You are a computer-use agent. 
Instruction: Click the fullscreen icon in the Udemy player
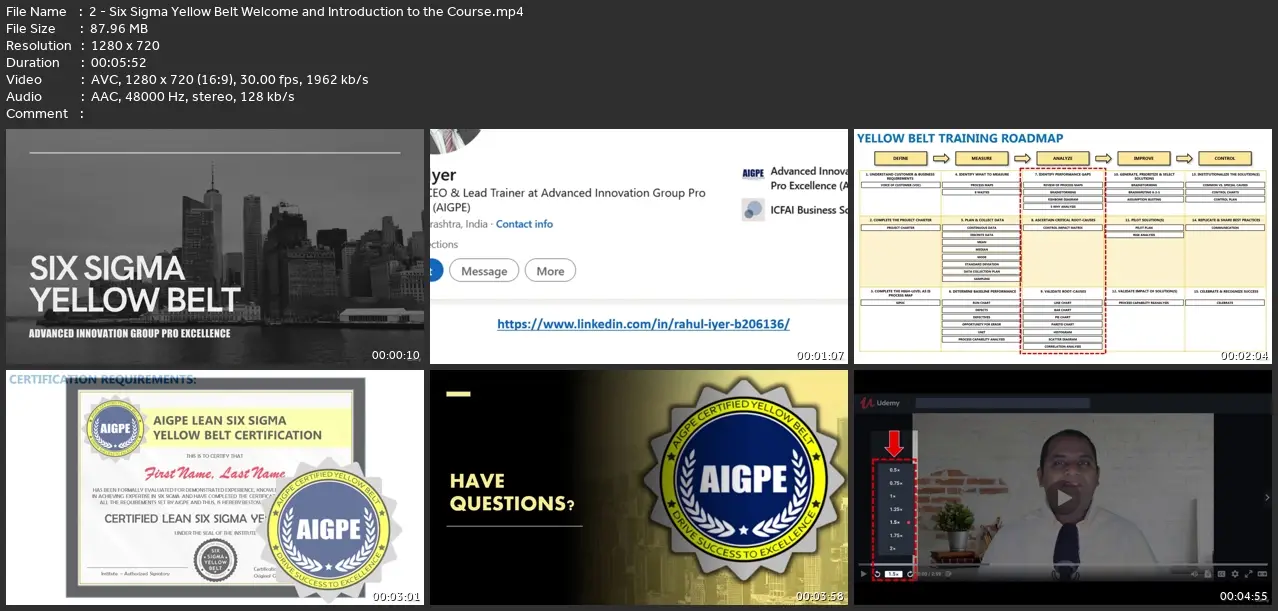click(1246, 574)
